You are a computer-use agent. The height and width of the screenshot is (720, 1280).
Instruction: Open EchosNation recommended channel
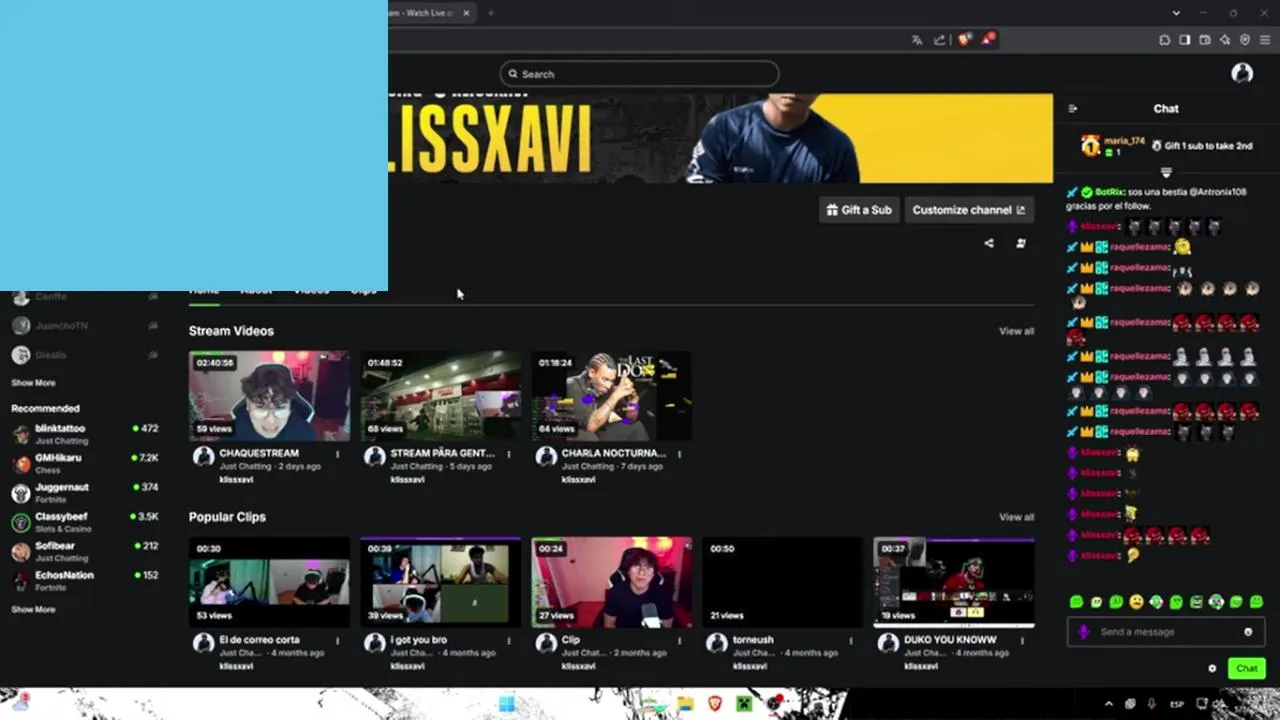coord(85,580)
